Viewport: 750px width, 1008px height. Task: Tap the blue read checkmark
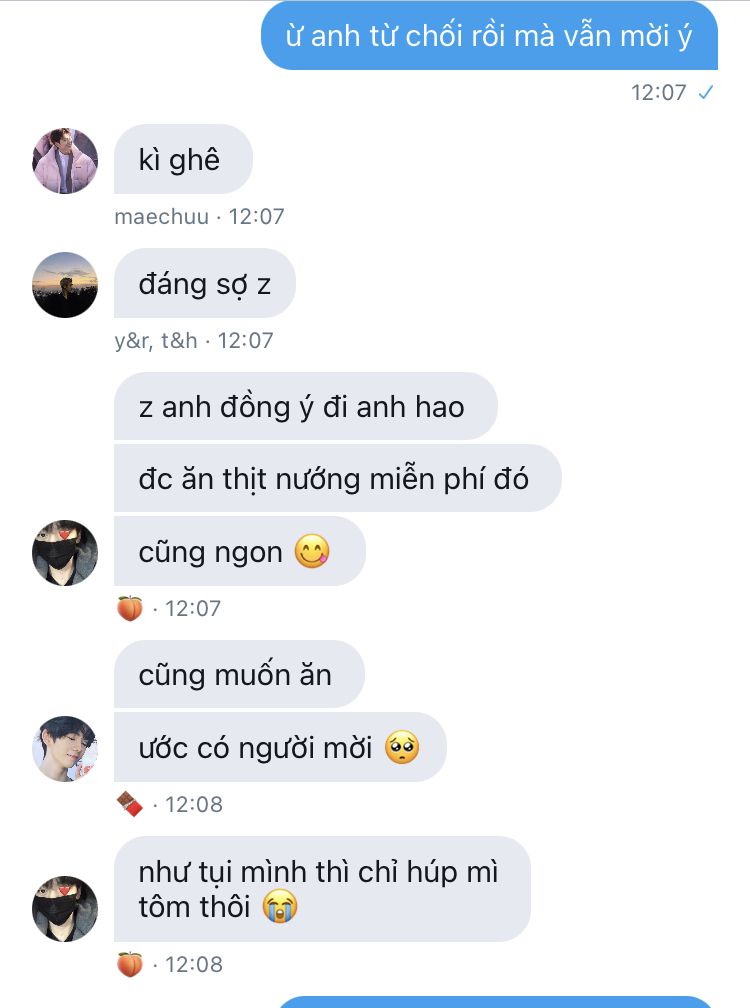point(706,93)
